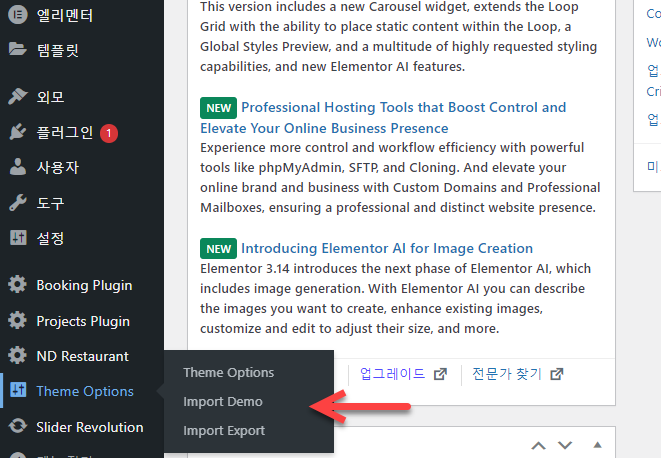Viewport: 661px width, 458px height.
Task: Open Booking Plugin settings
Action: [x=82, y=285]
